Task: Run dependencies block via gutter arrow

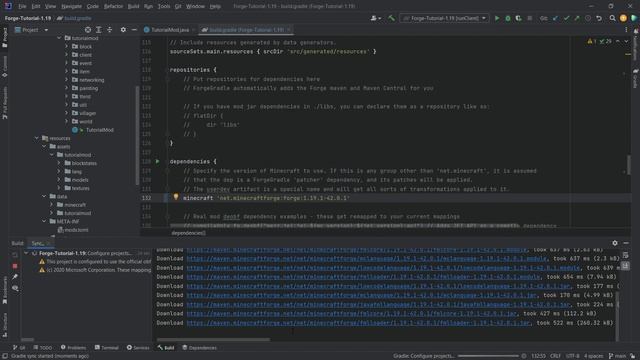Action: pos(158,161)
